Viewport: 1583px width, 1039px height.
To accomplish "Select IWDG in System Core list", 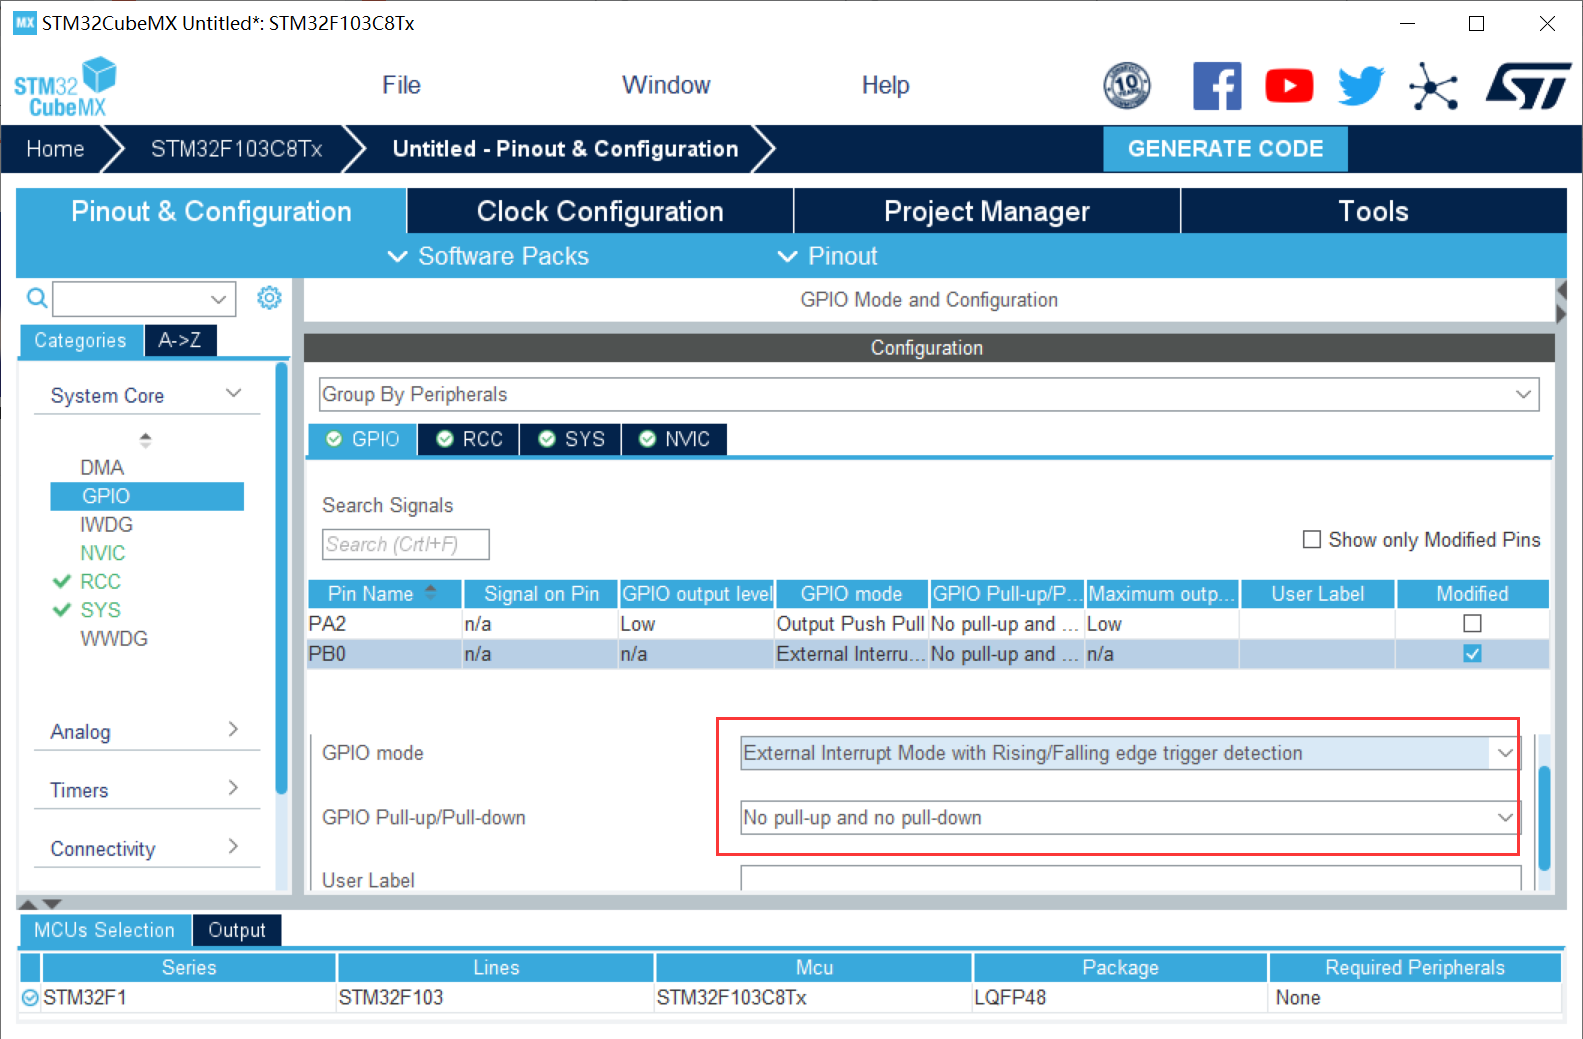I will (106, 524).
